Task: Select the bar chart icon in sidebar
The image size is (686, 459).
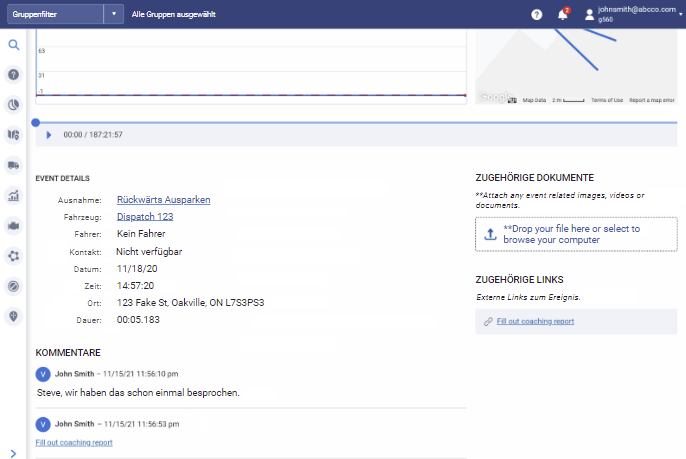Action: [14, 195]
